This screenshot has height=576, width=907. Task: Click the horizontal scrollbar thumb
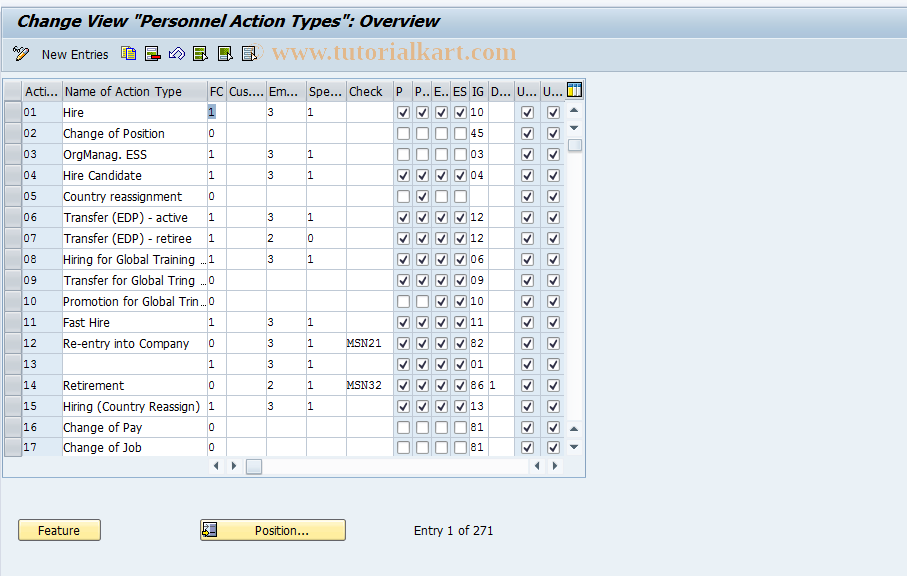[254, 466]
